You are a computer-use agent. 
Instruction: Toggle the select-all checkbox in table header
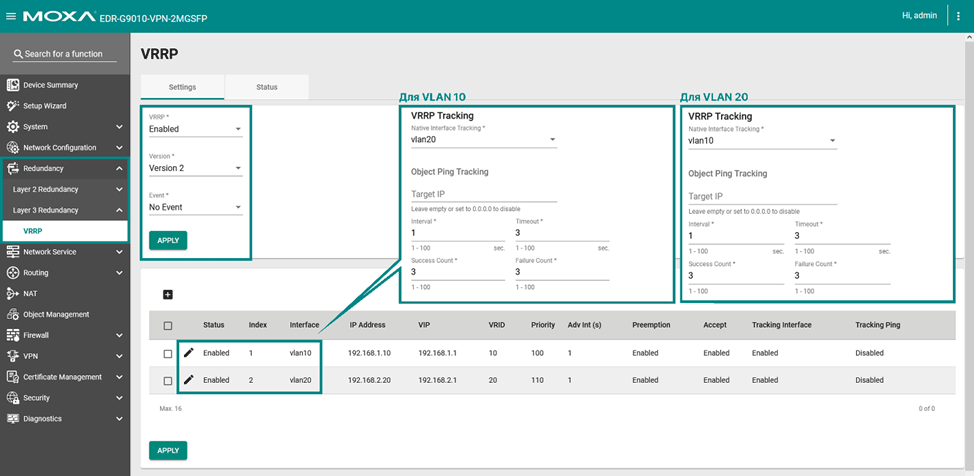coord(168,326)
